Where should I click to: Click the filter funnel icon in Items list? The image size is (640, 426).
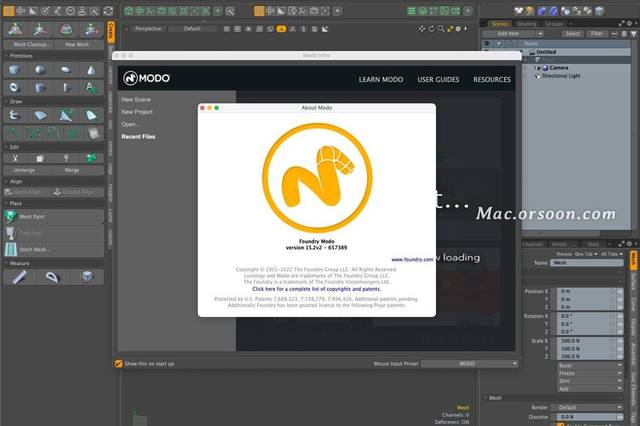click(x=633, y=34)
